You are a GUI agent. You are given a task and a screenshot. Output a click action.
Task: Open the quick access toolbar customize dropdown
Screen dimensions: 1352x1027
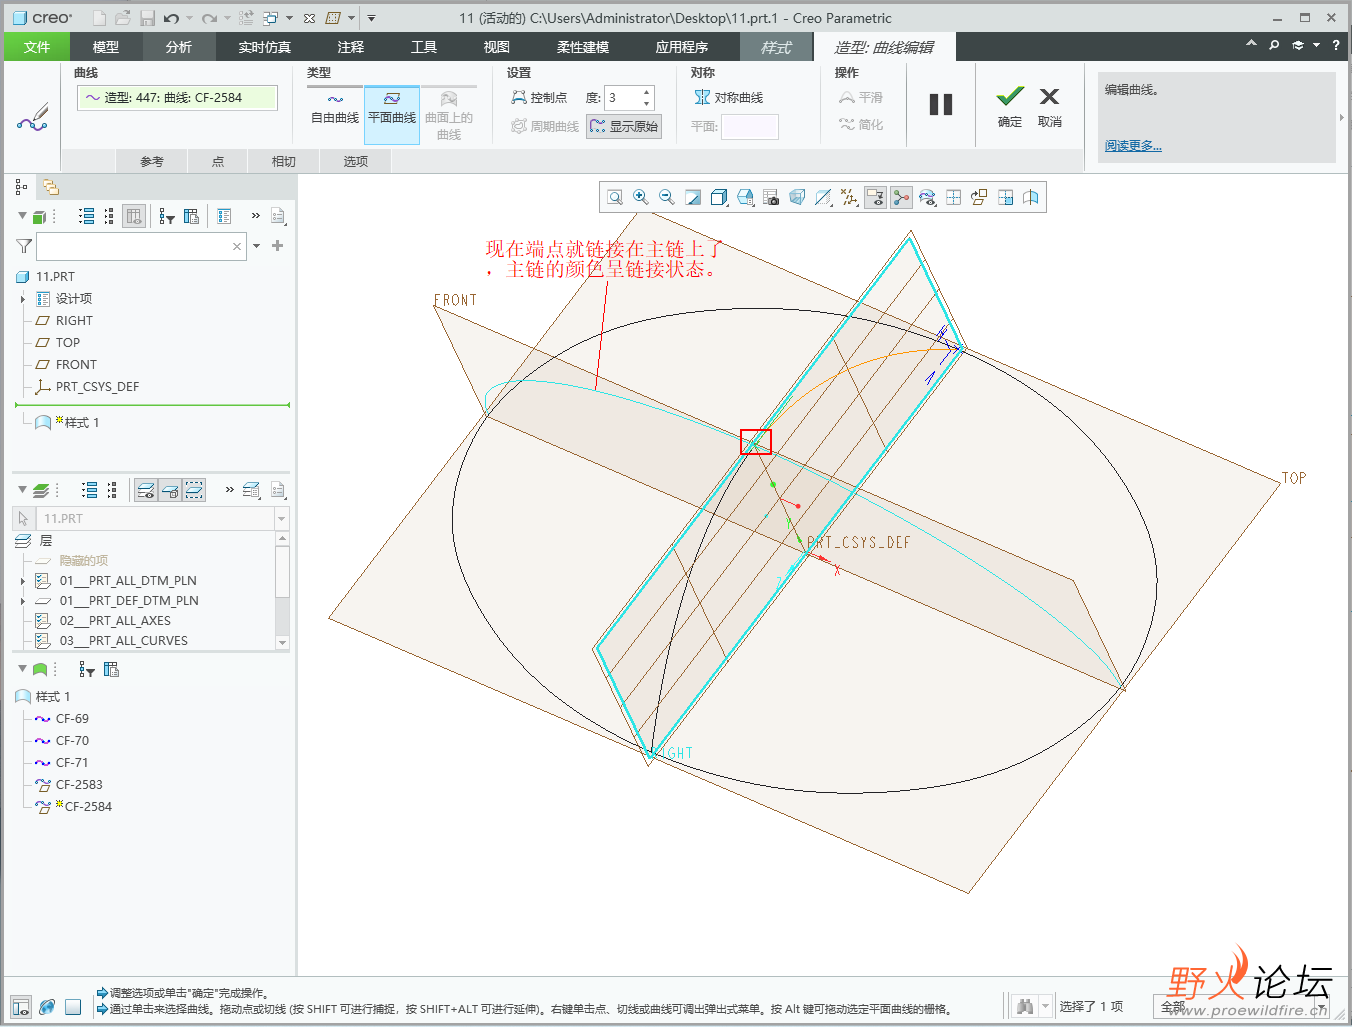coord(371,18)
